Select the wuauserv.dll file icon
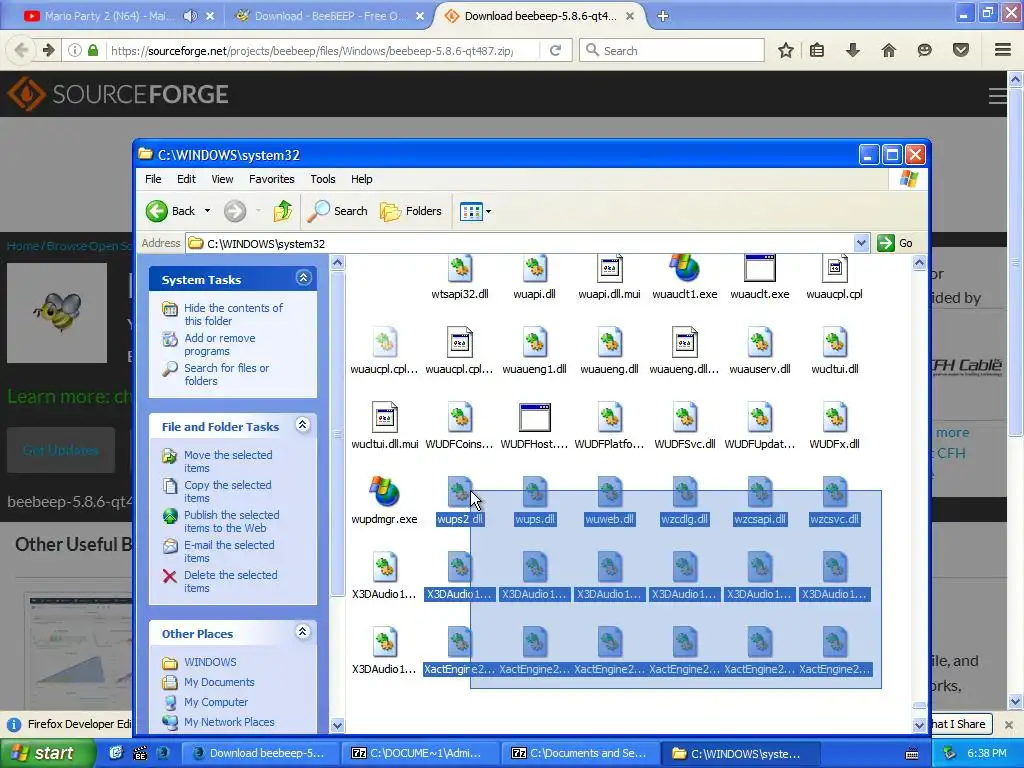This screenshot has height=768, width=1024. (x=760, y=343)
